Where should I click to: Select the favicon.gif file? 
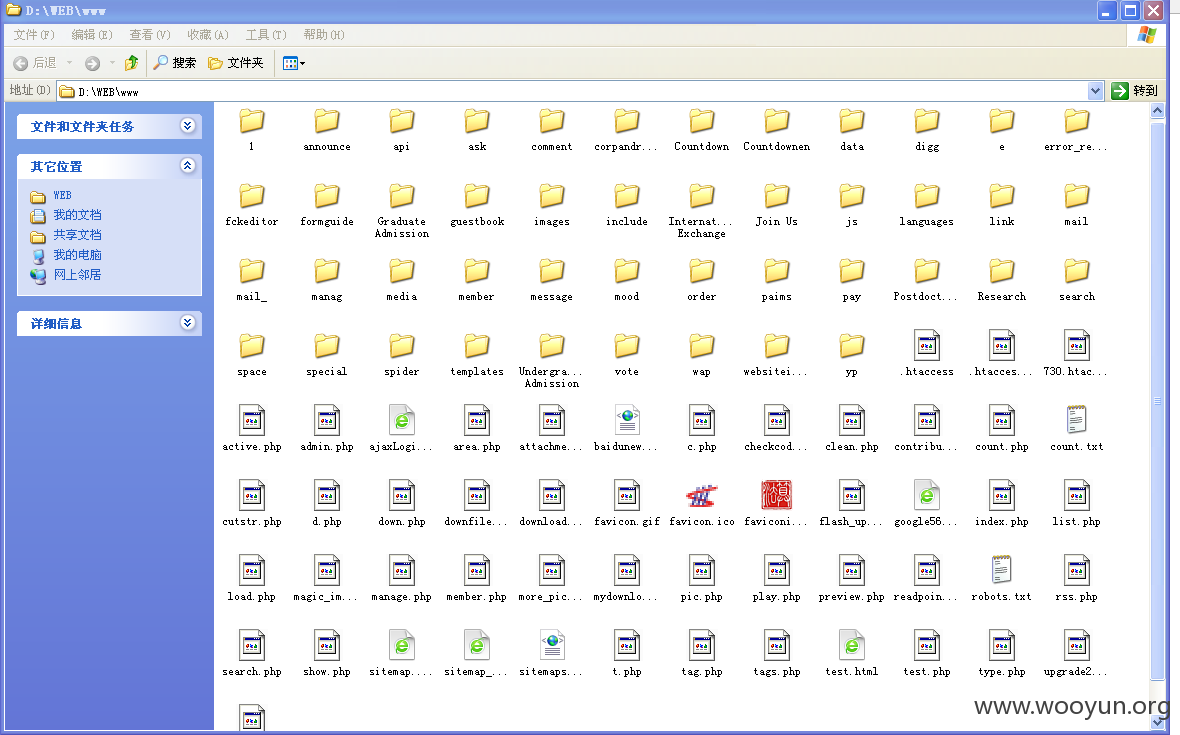[x=627, y=504]
